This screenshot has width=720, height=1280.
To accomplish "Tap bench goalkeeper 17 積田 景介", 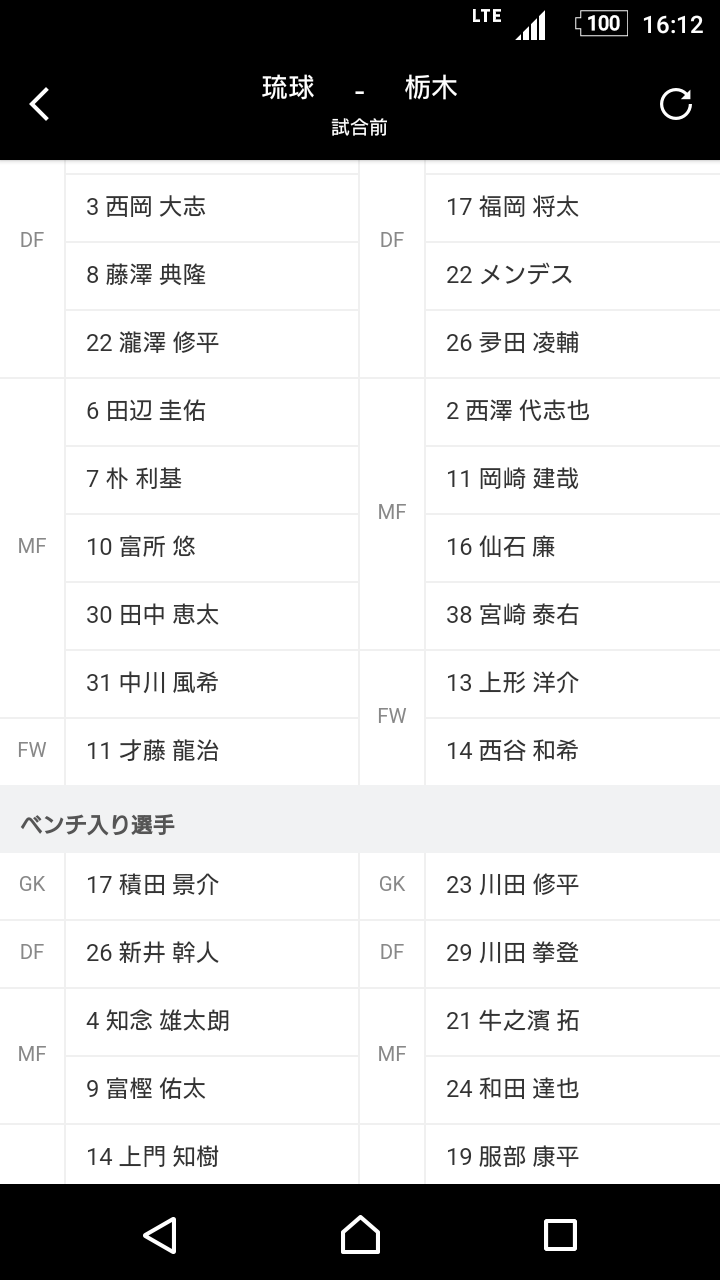I will [x=211, y=885].
